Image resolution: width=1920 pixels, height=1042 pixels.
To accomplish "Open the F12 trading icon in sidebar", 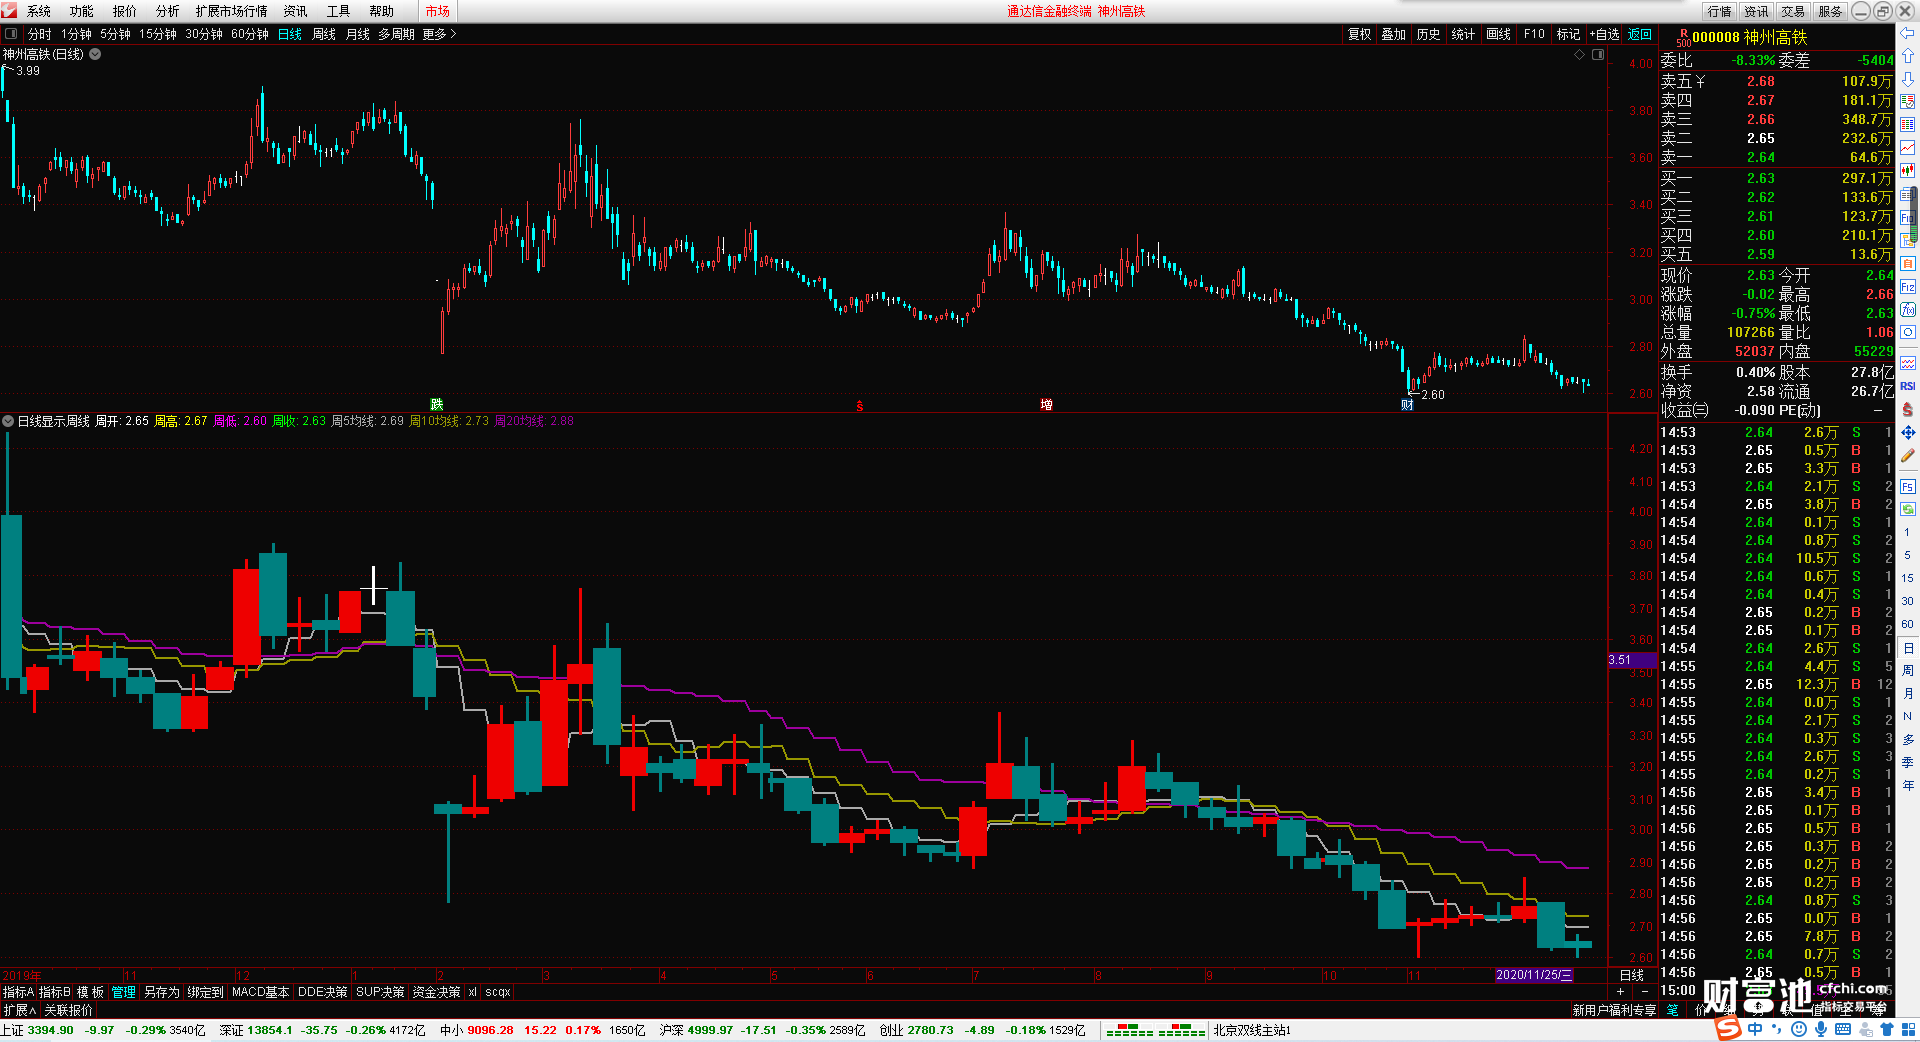I will (x=1908, y=286).
